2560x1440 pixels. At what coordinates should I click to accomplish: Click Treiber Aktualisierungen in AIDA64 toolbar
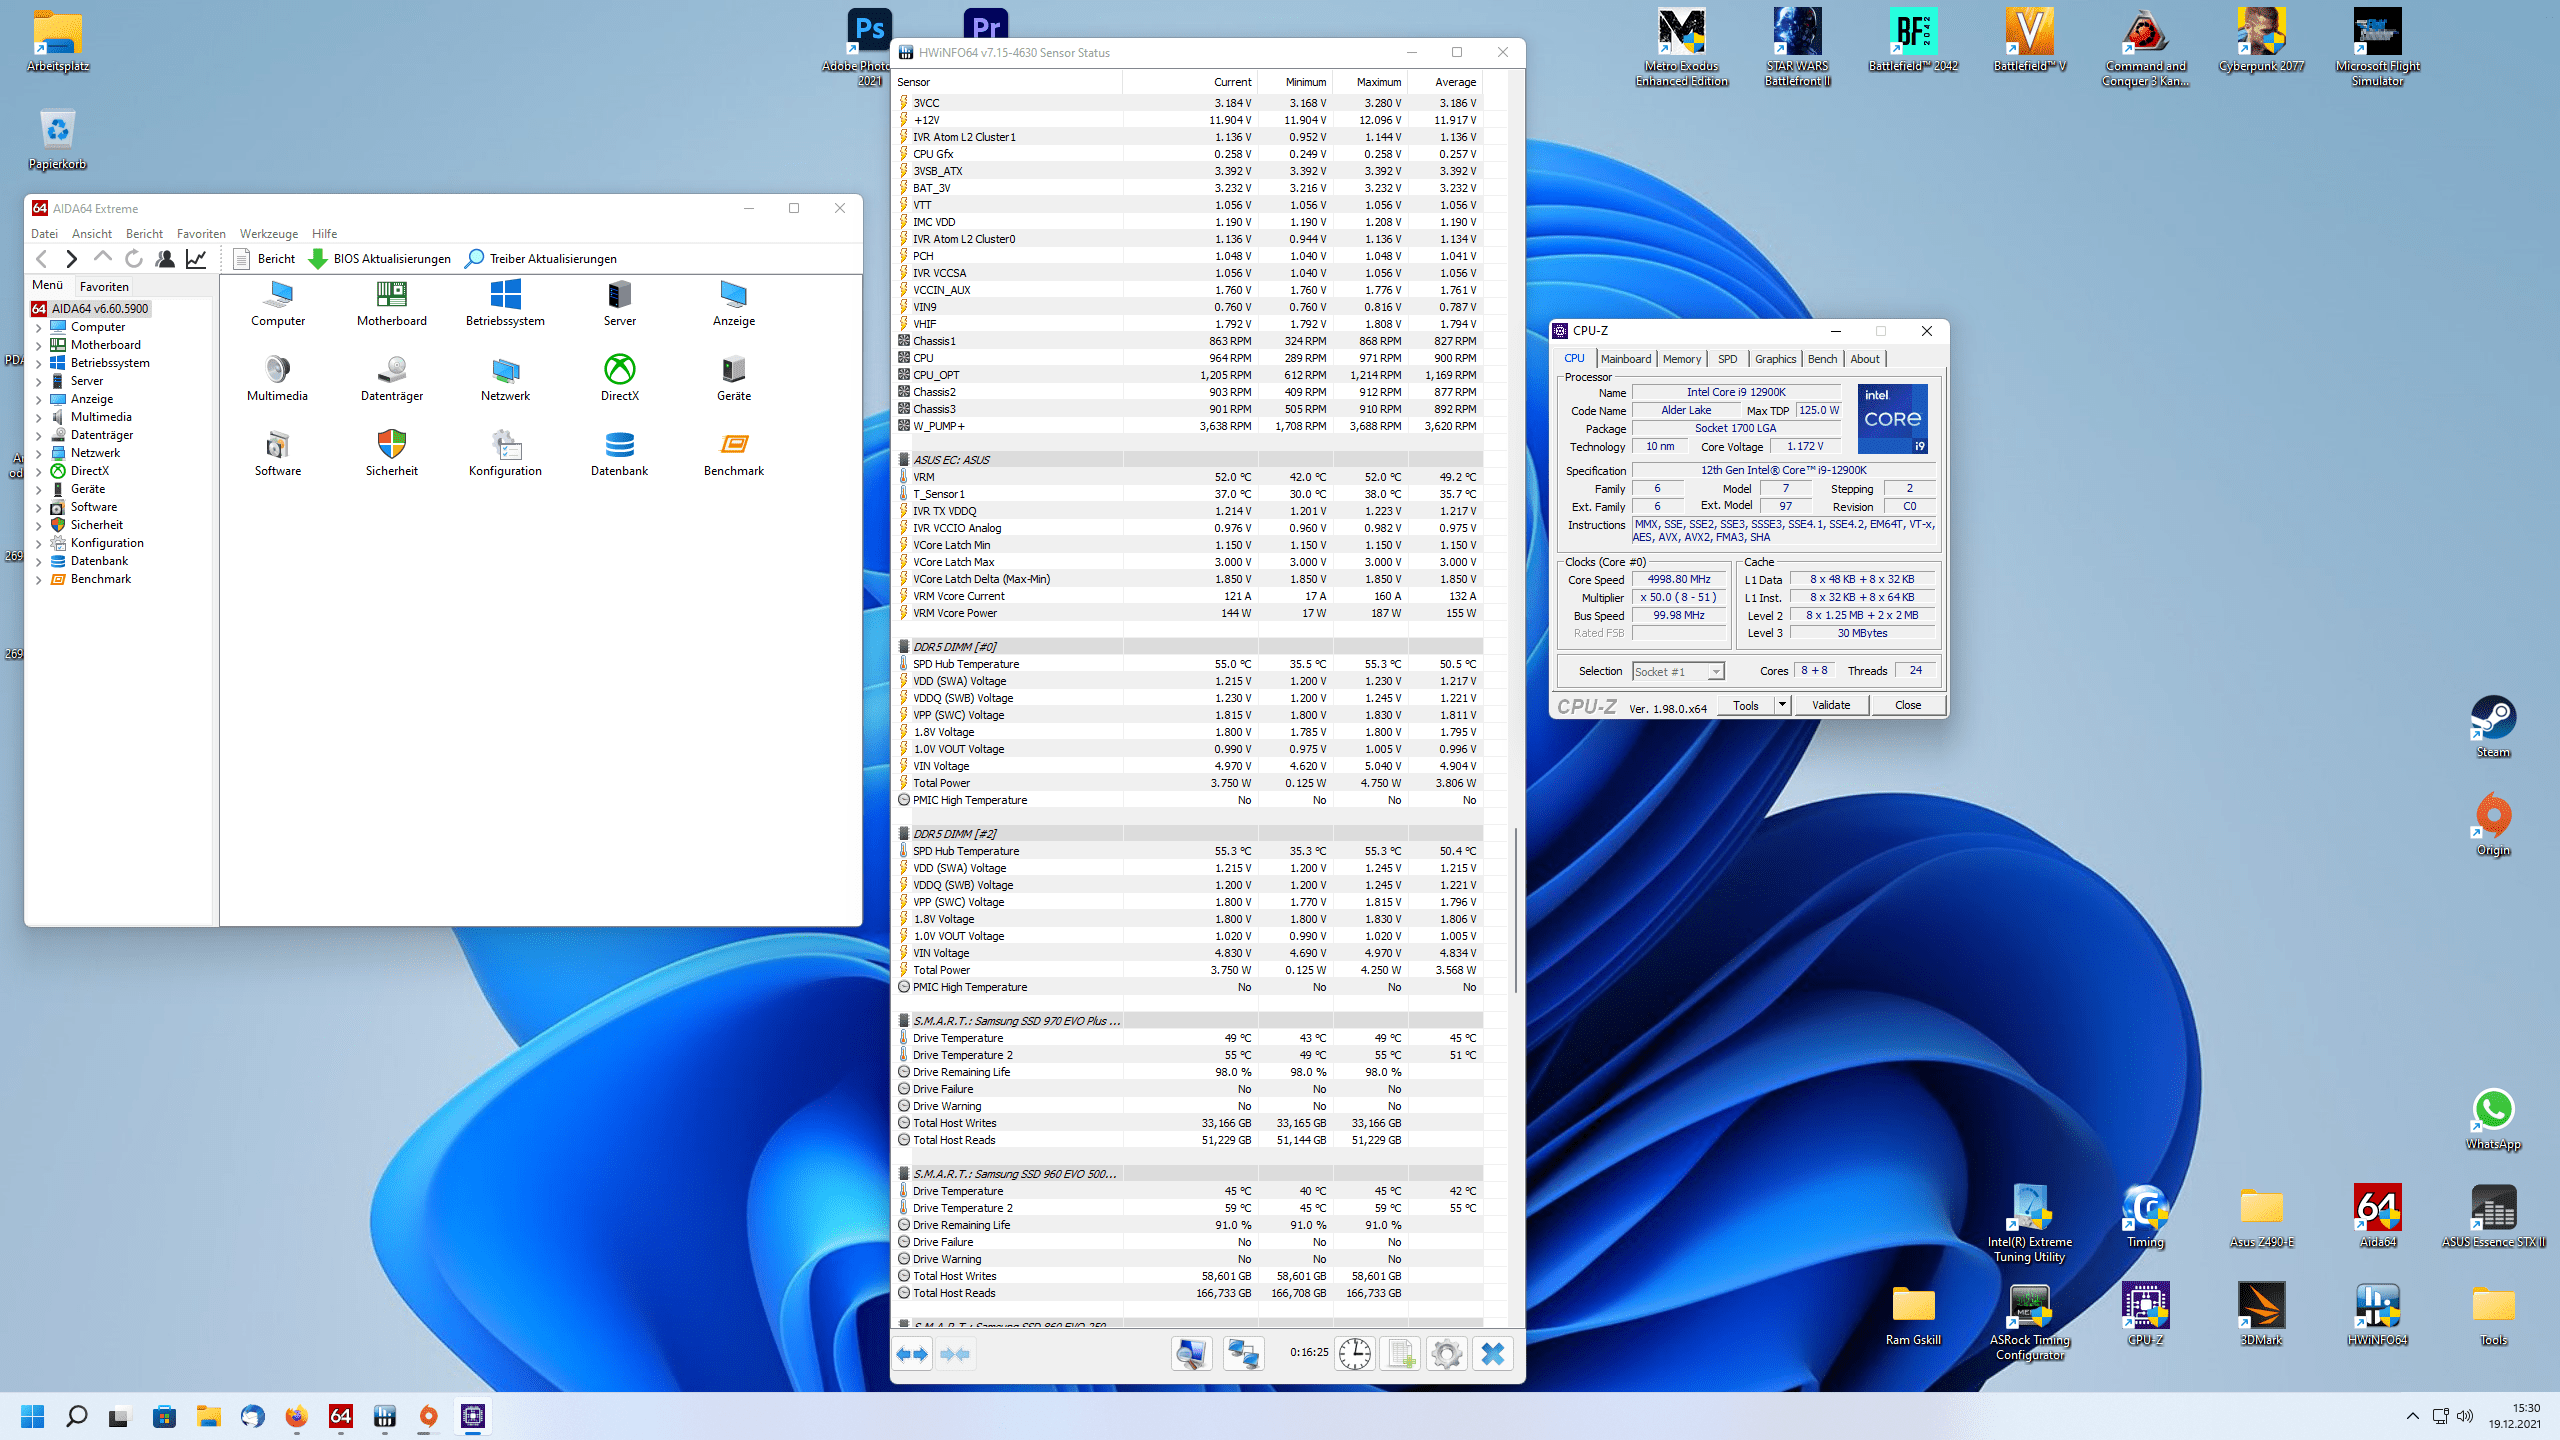(541, 259)
